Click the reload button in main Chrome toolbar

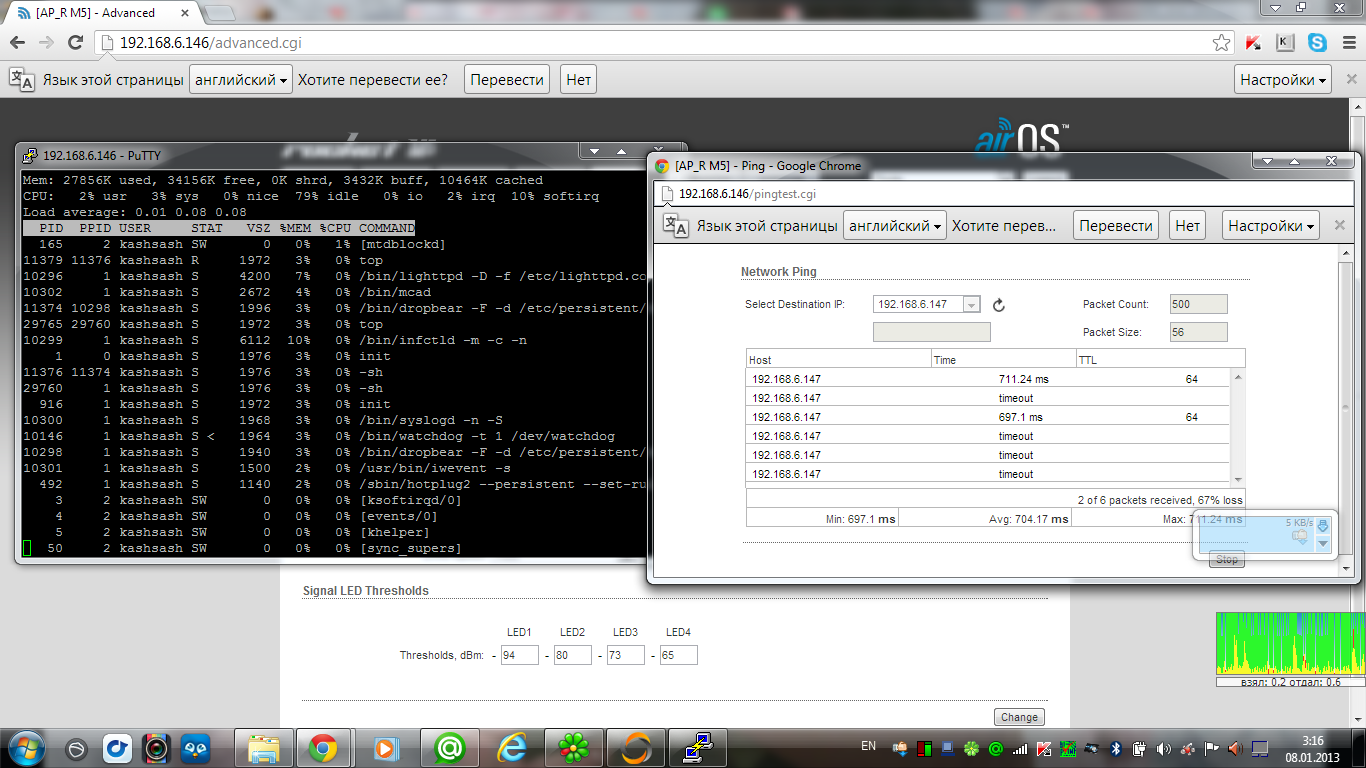click(x=75, y=43)
